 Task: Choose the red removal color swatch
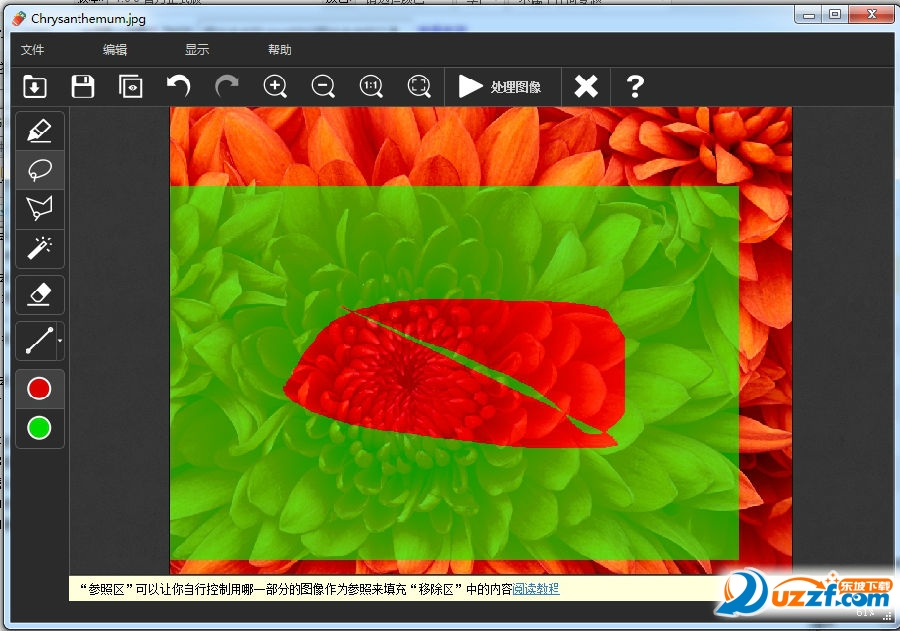point(40,389)
